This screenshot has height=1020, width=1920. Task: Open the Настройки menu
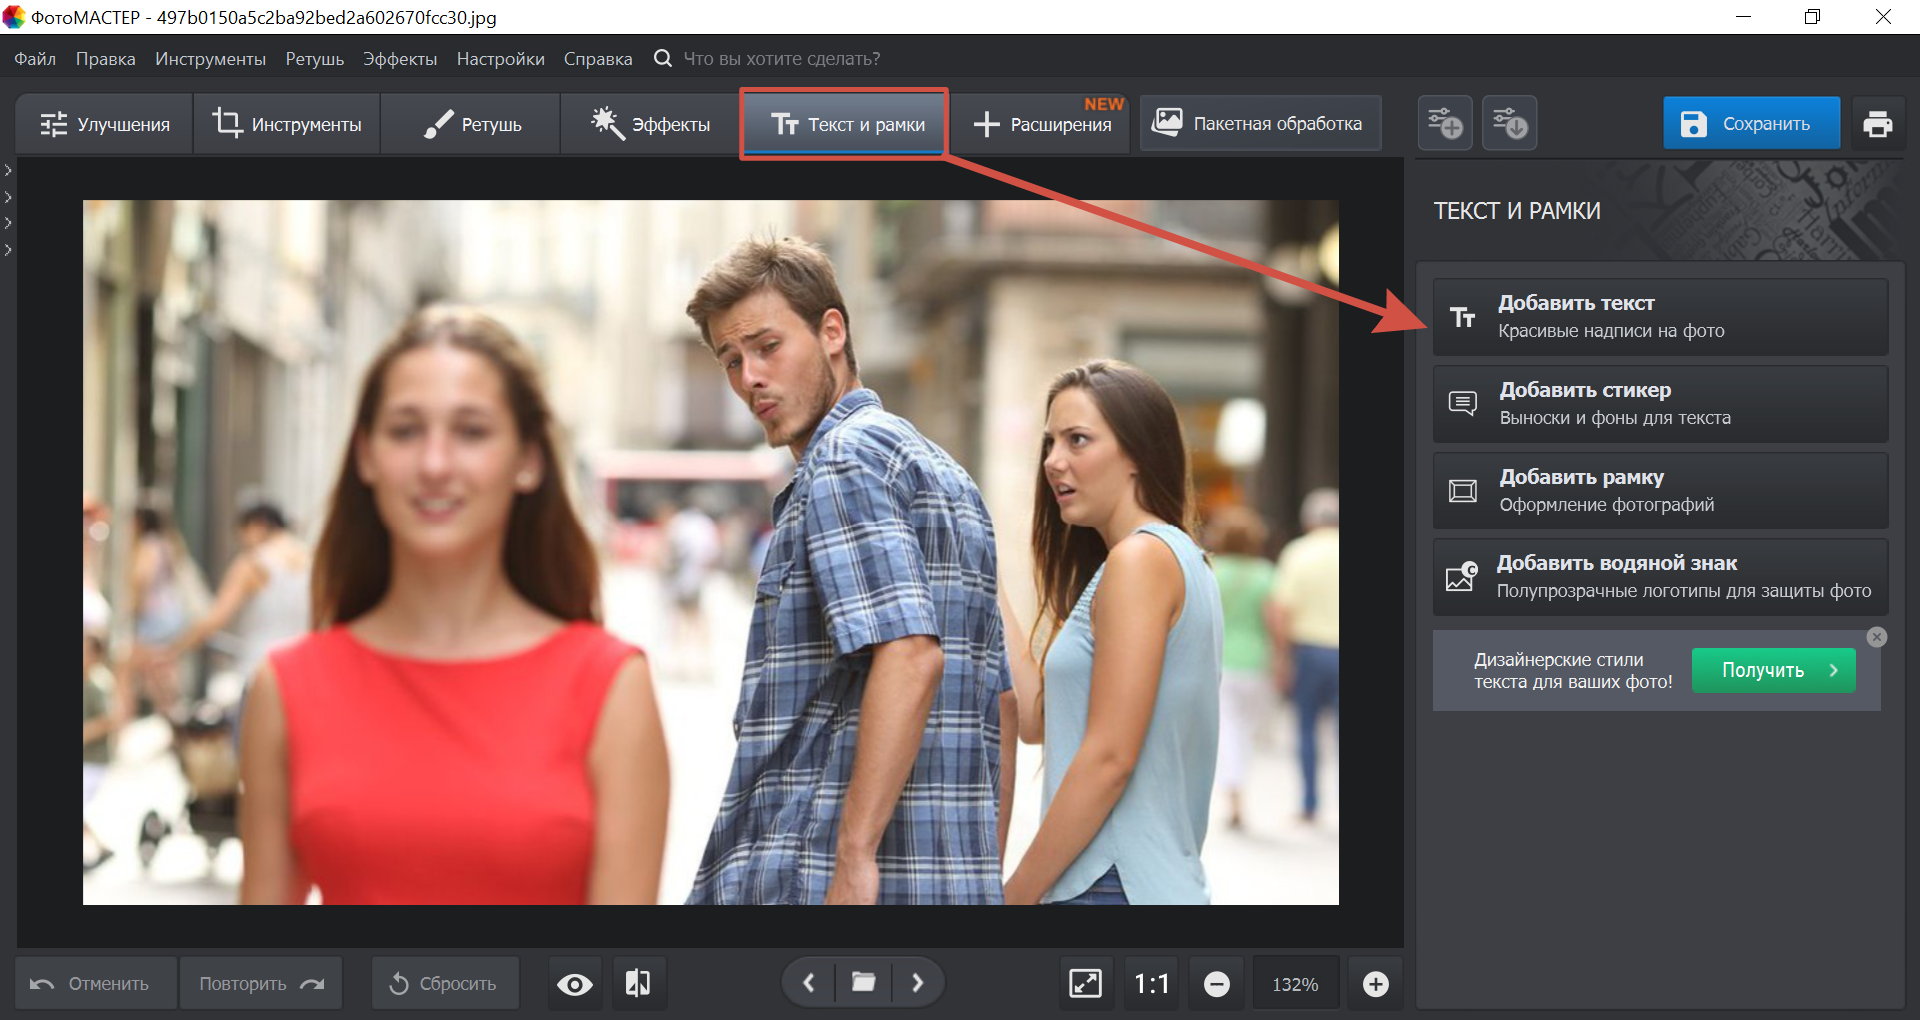[x=500, y=59]
